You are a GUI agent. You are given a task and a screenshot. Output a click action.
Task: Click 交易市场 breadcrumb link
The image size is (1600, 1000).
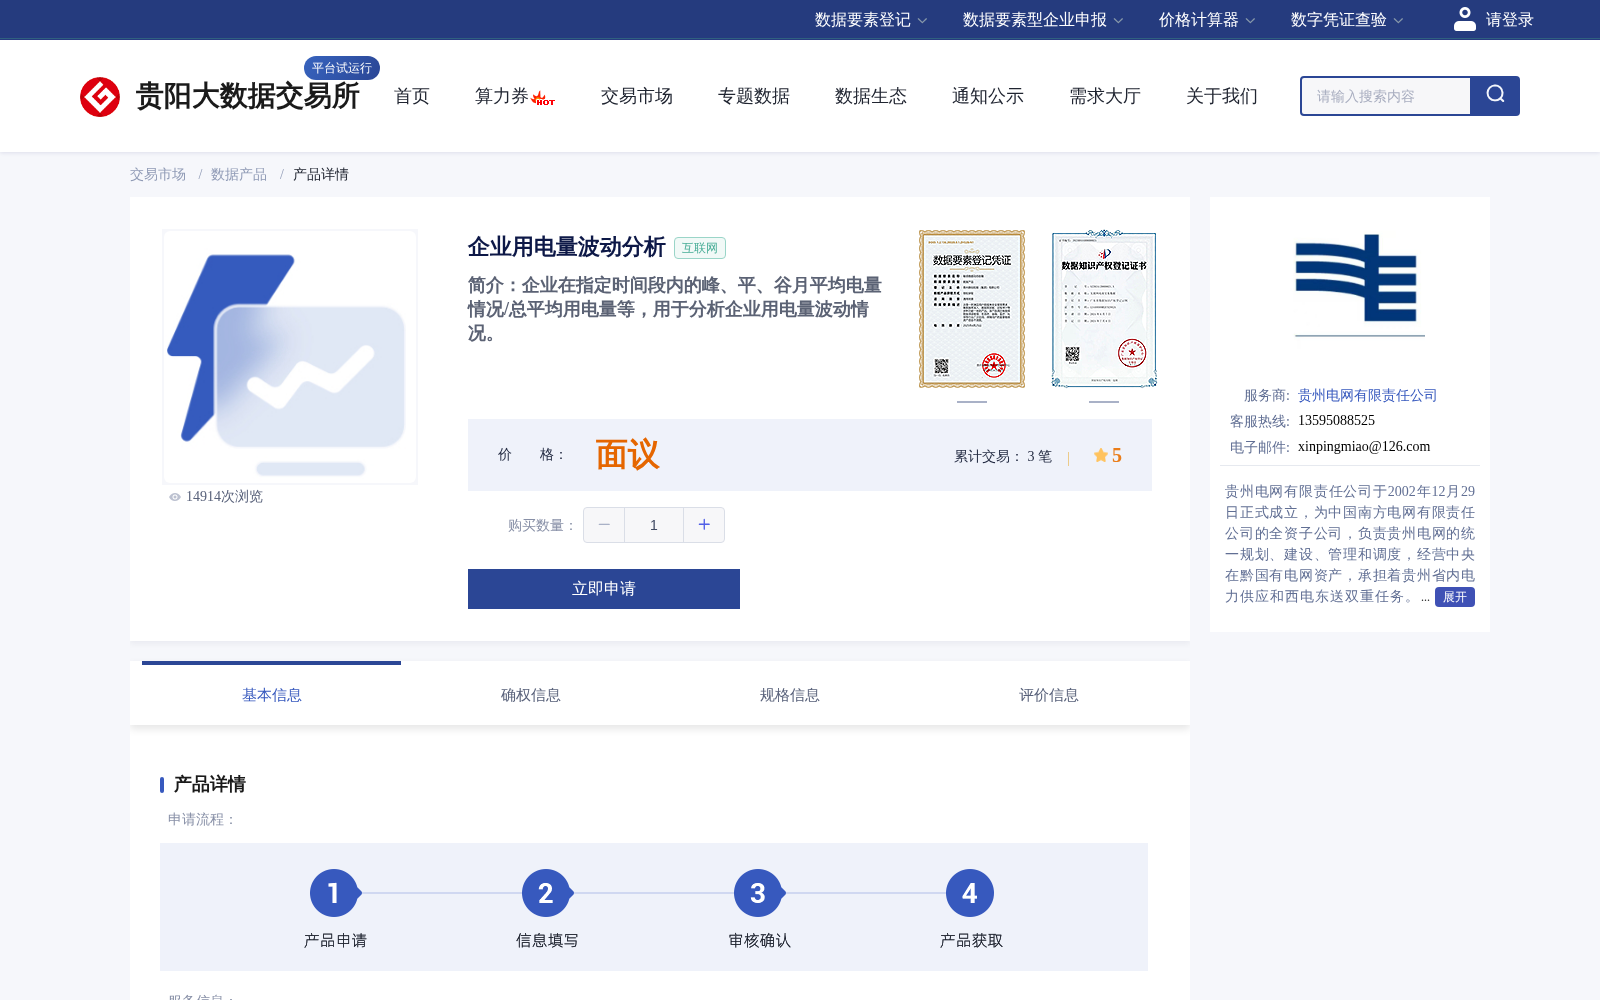(x=158, y=174)
